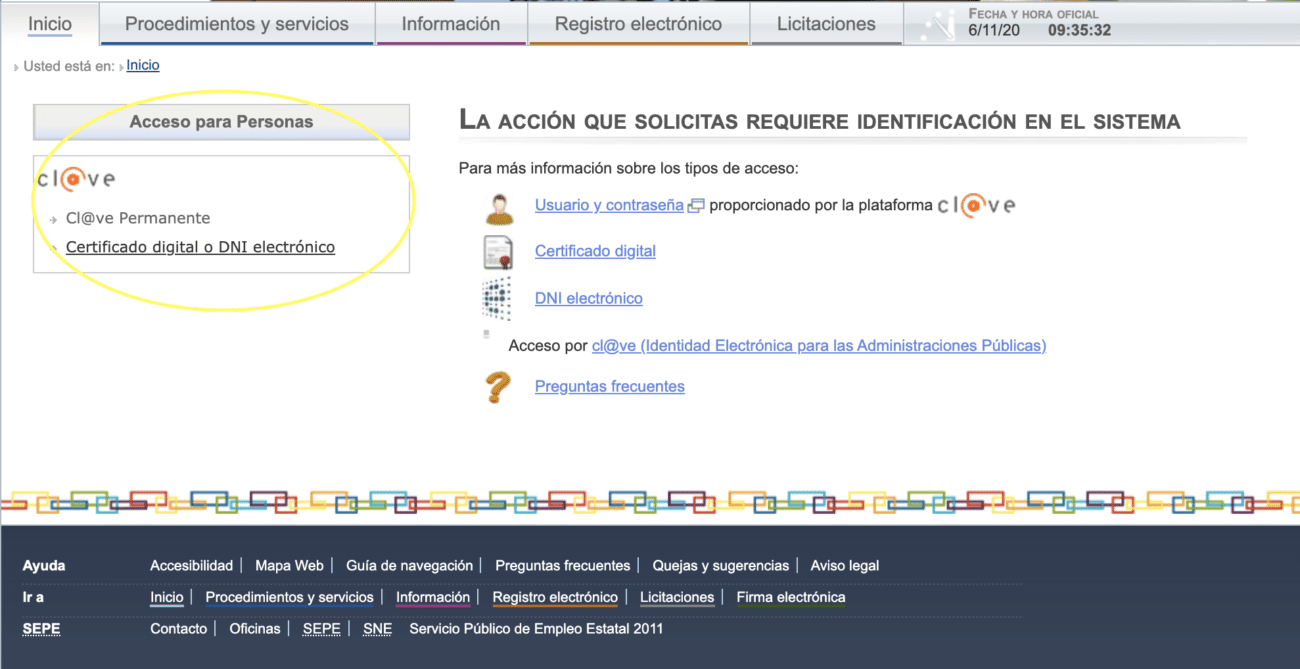This screenshot has width=1300, height=669.
Task: Follow the Inicio breadcrumb link
Action: pos(143,65)
